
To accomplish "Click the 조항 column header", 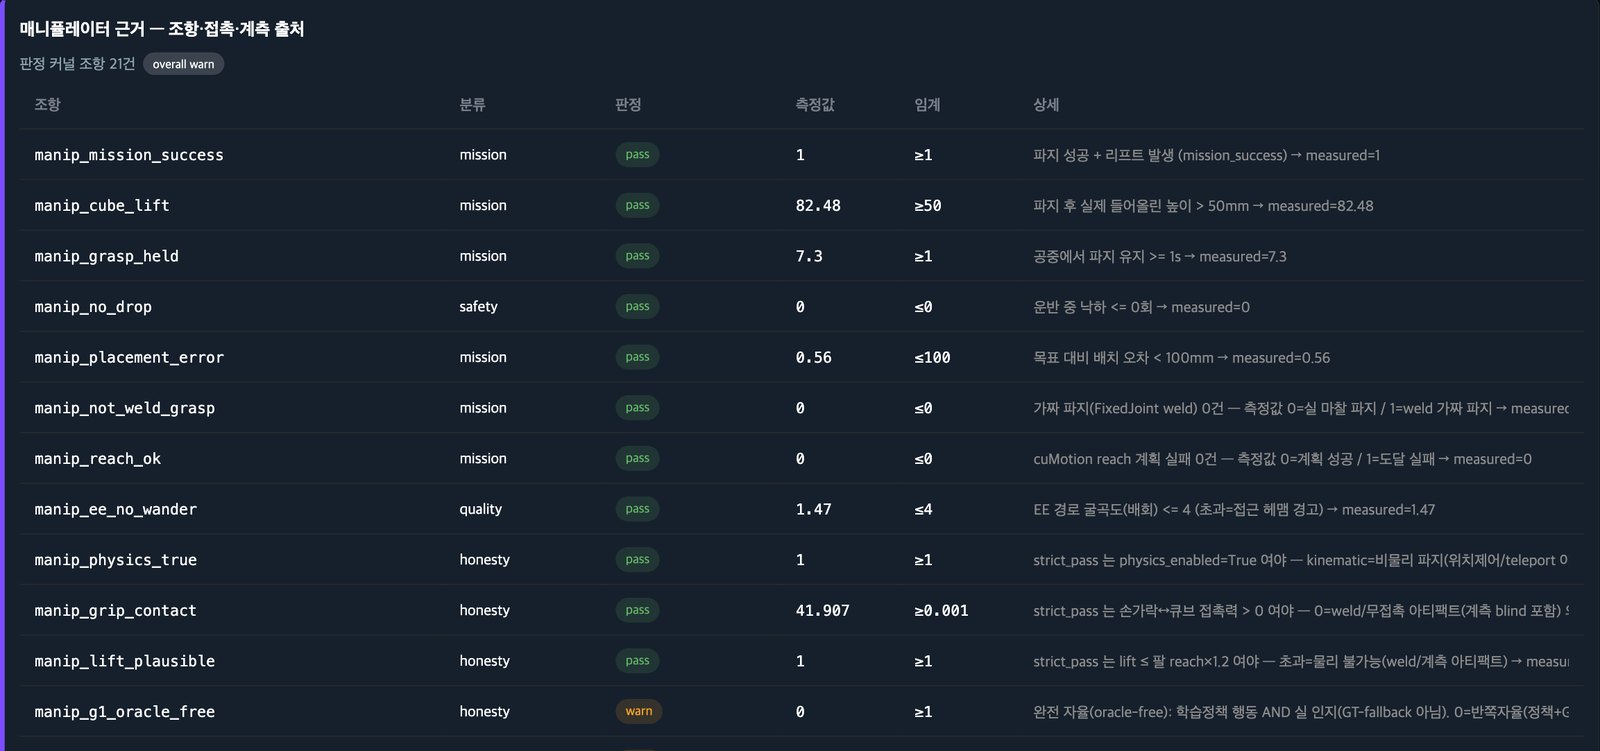I will [47, 104].
